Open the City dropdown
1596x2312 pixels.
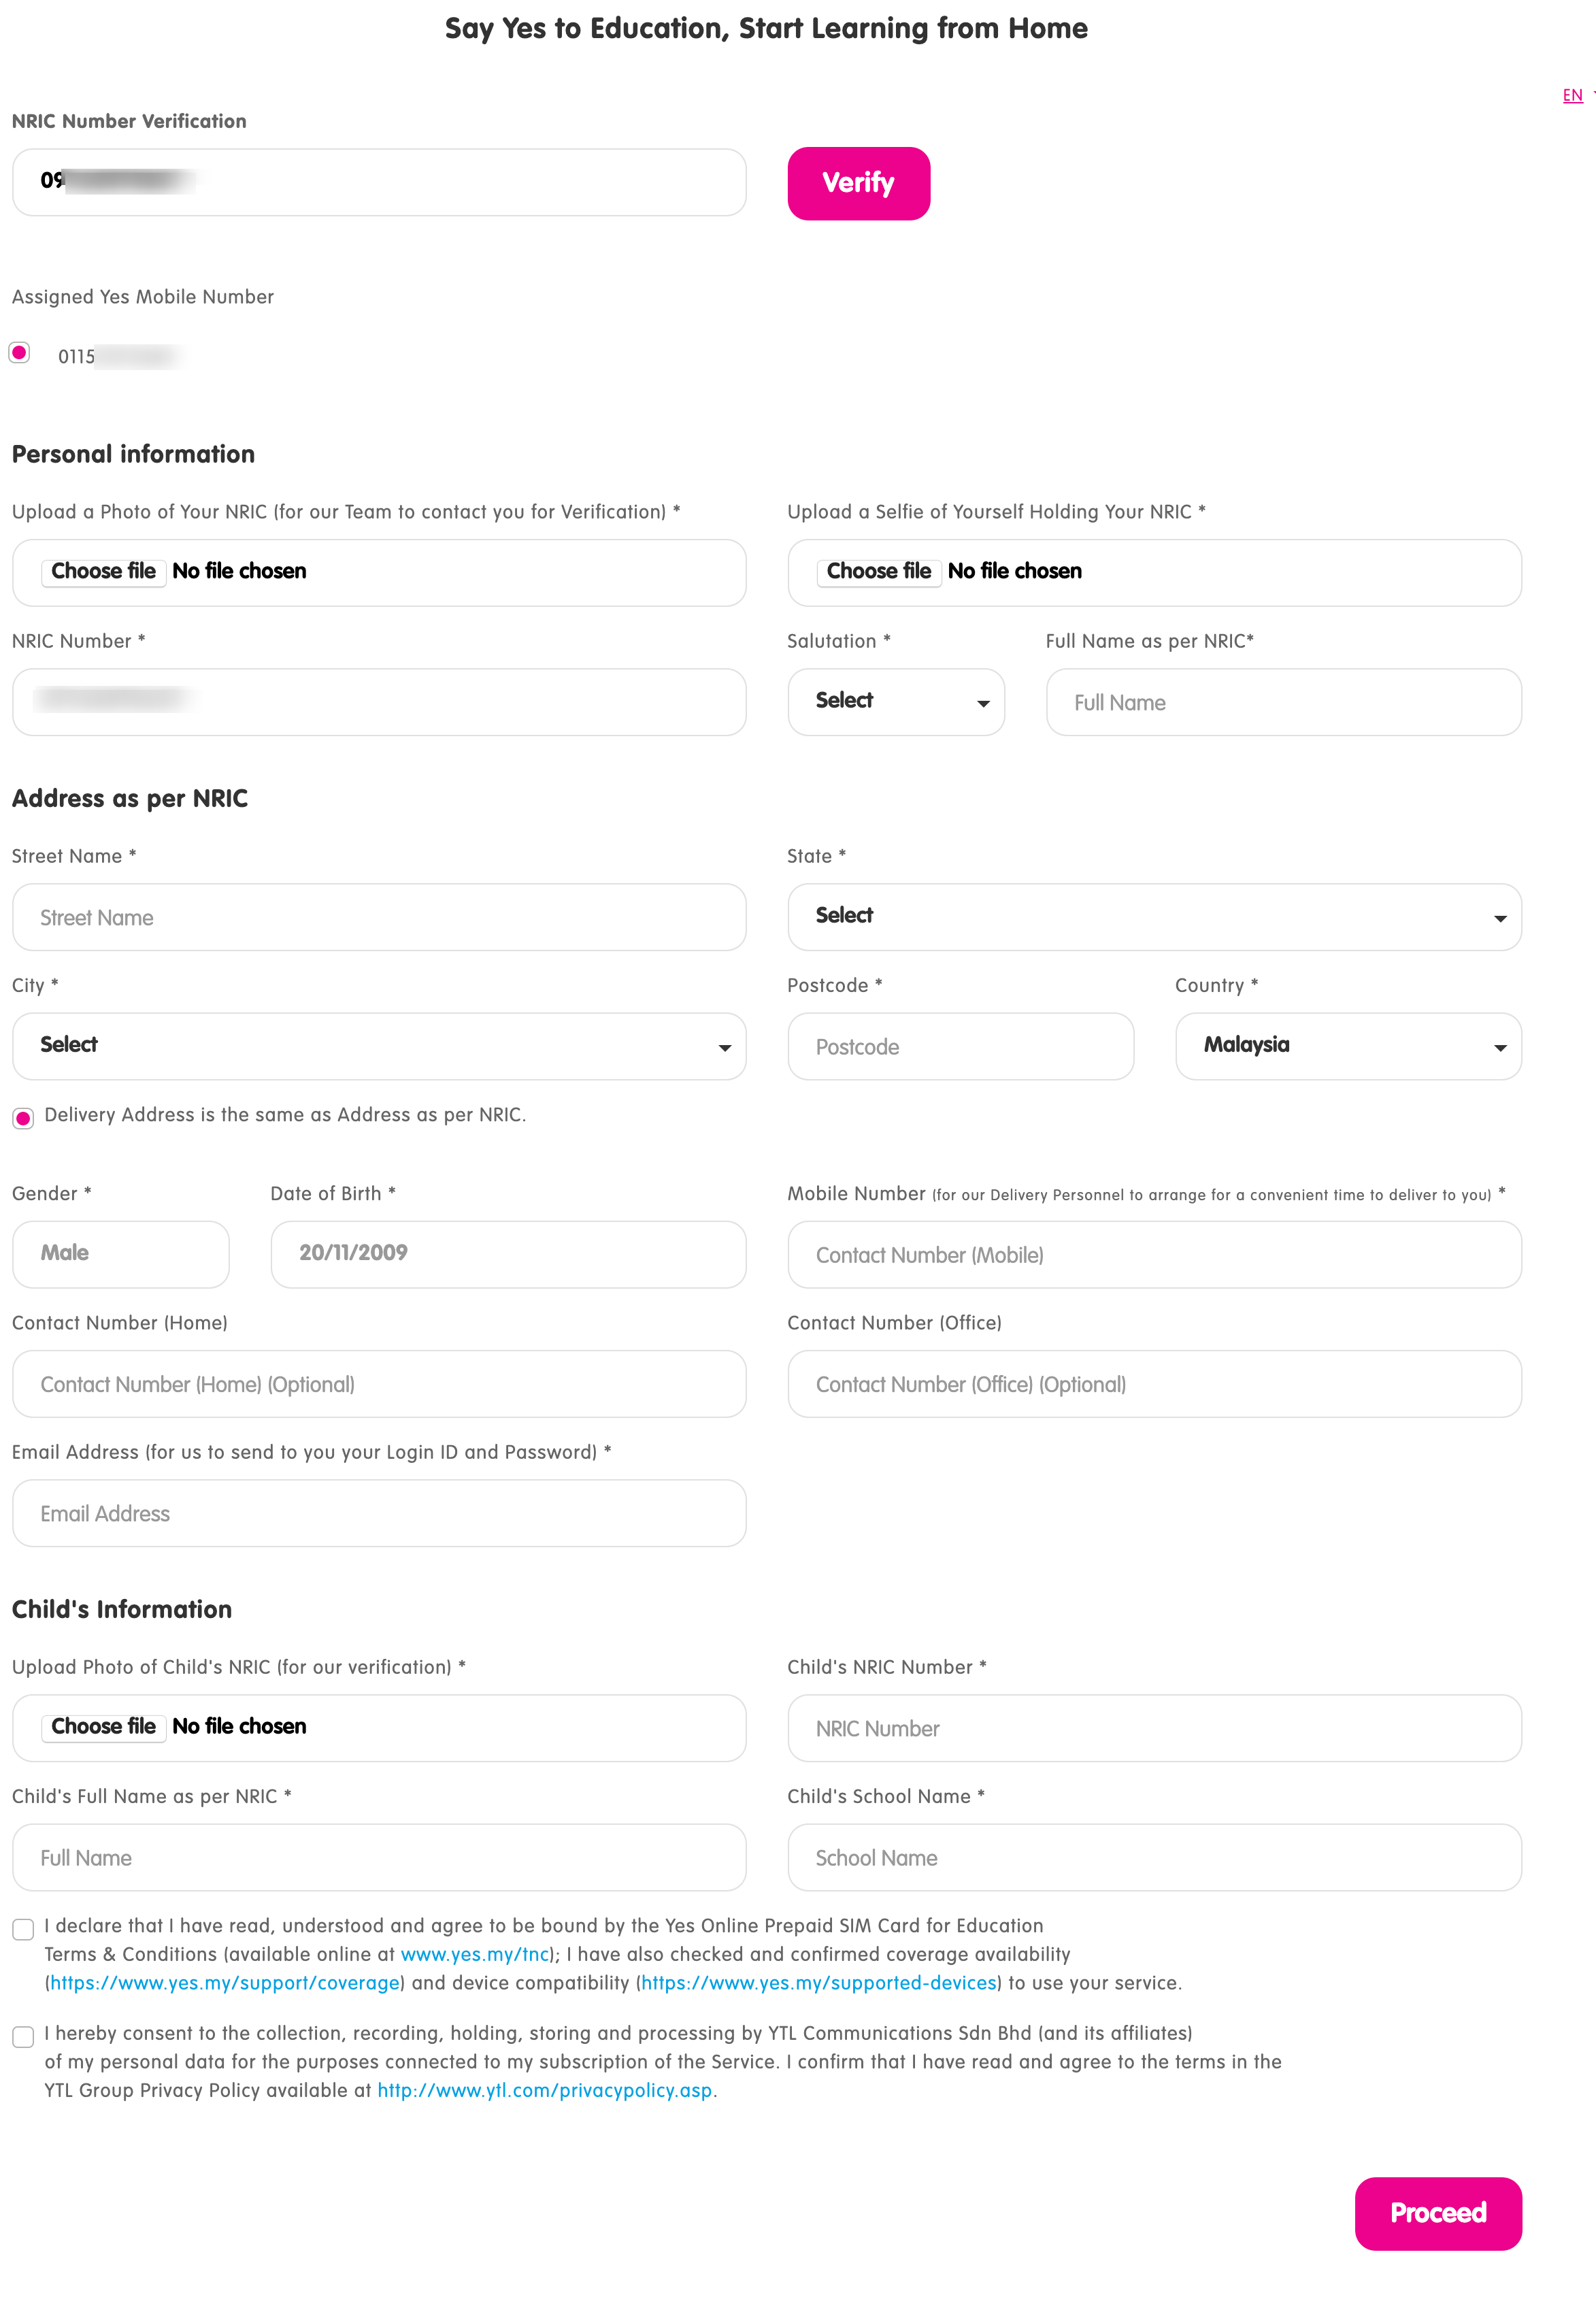[x=379, y=1046]
